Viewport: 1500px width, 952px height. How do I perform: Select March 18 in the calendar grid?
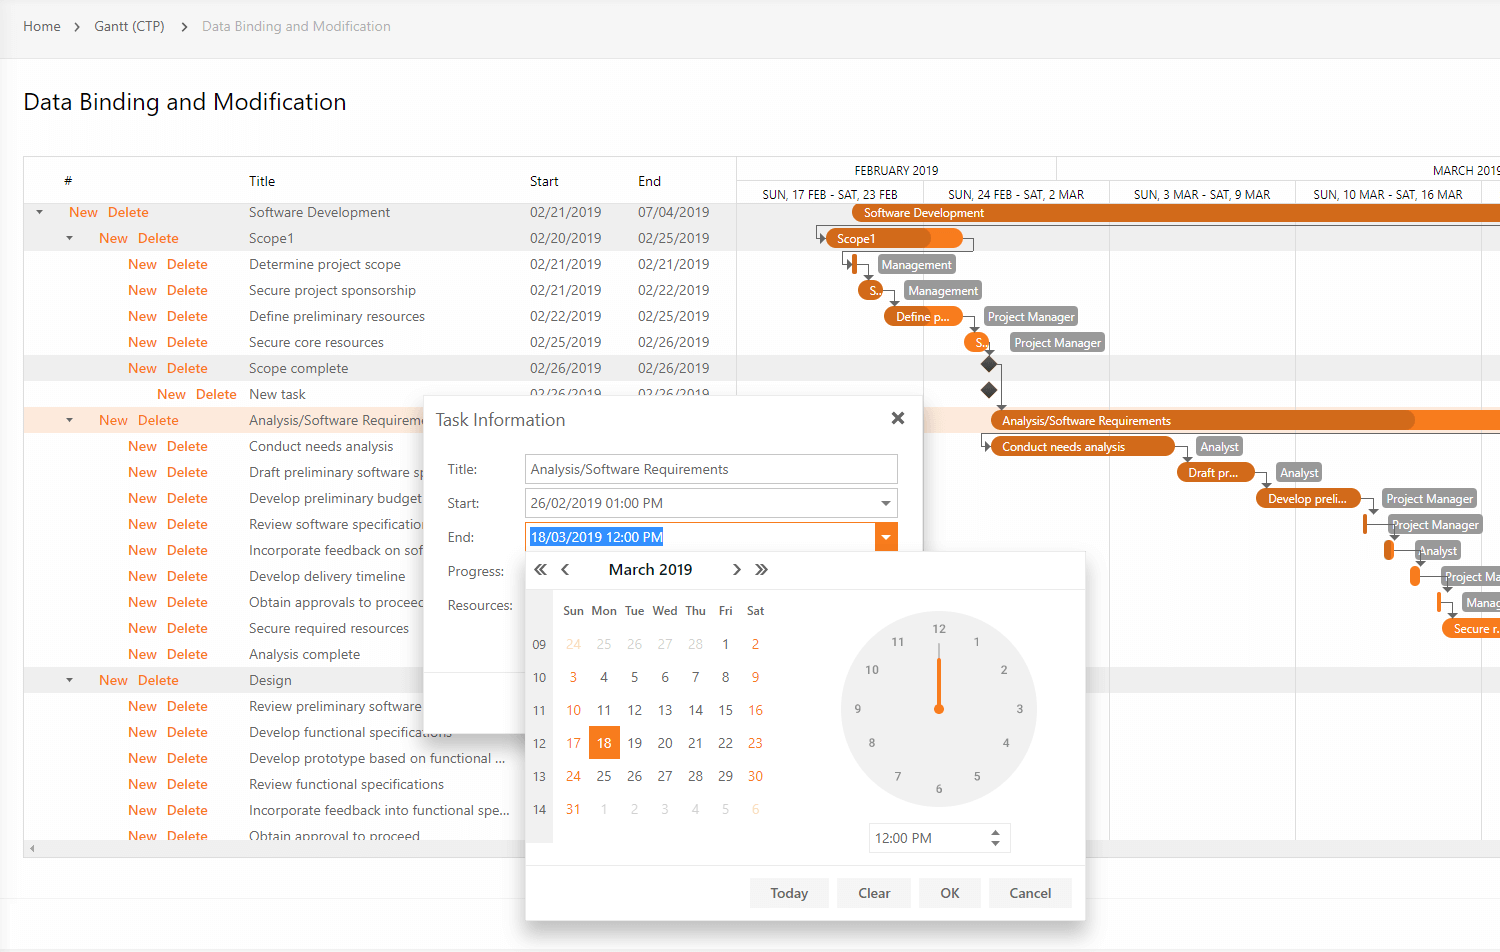coord(604,743)
